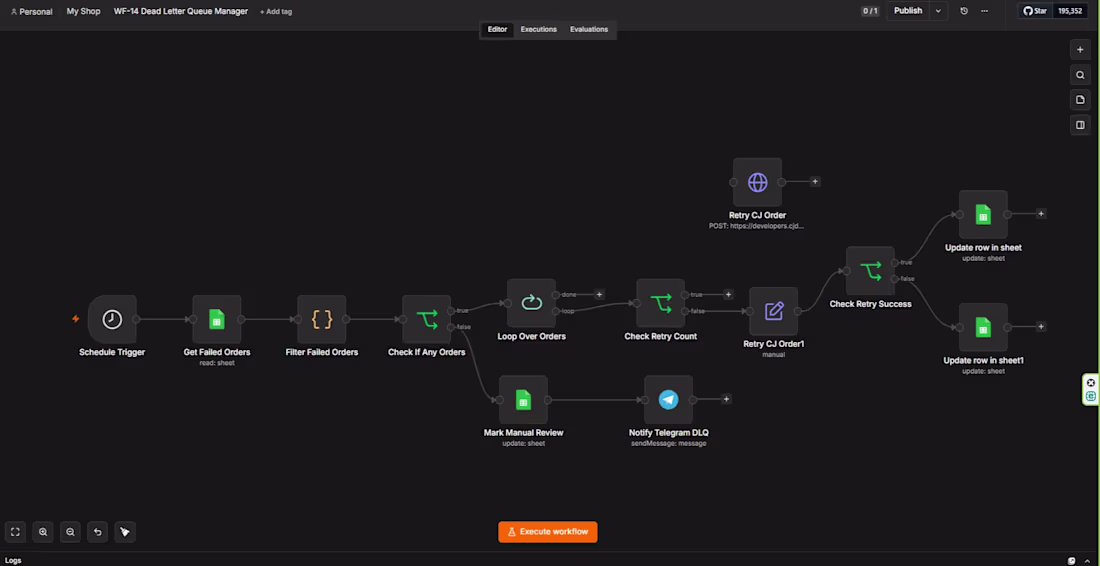This screenshot has width=1100, height=566.
Task: Open node search with magnifier sidebar icon
Action: coord(1080,75)
